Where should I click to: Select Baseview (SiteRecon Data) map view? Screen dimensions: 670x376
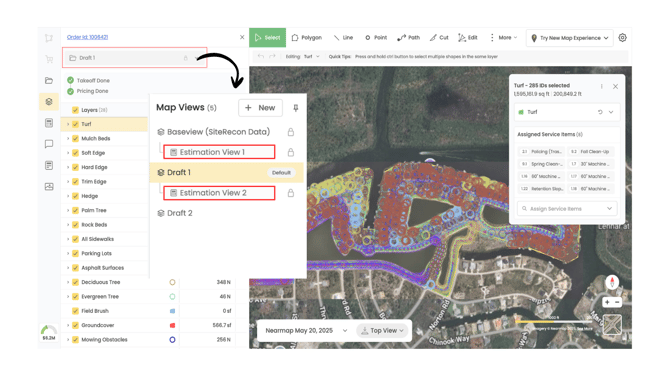218,132
